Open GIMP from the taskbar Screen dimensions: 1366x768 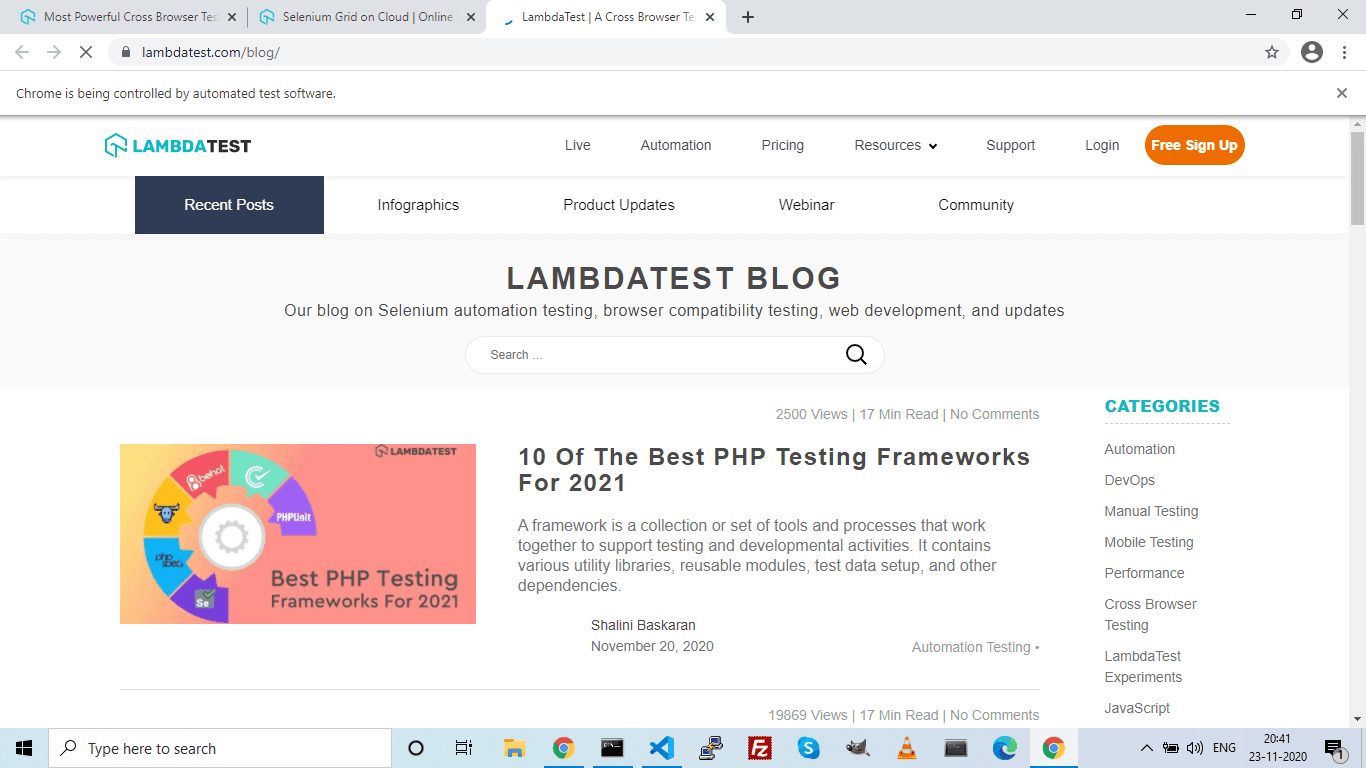coord(858,748)
